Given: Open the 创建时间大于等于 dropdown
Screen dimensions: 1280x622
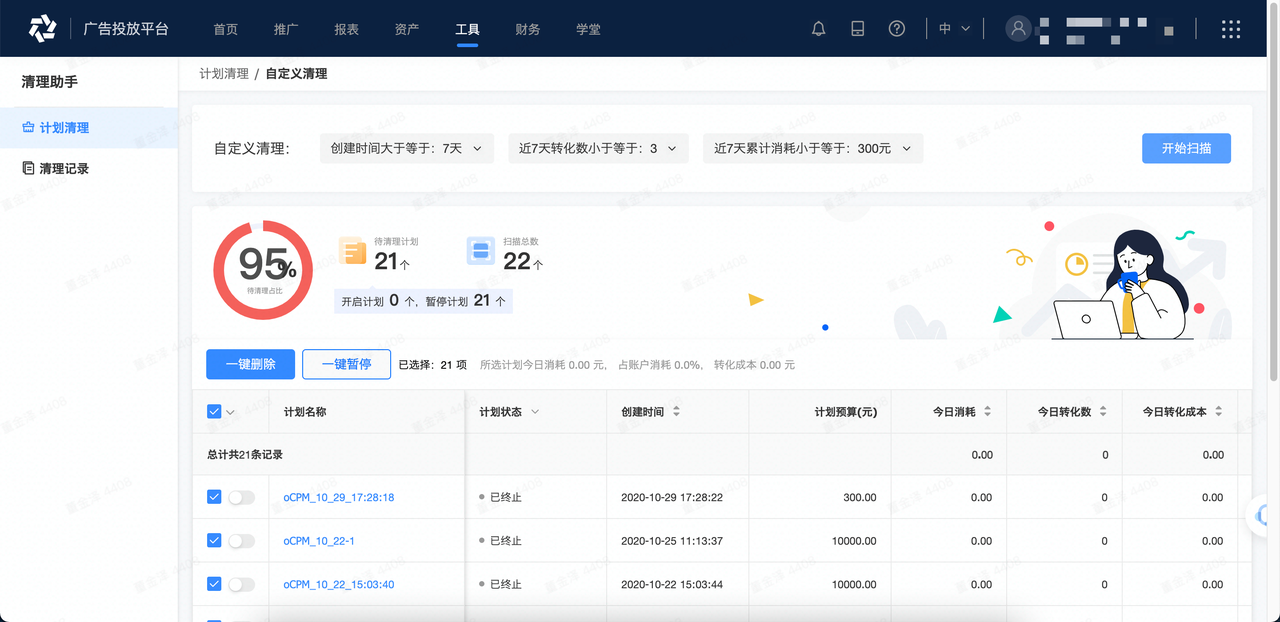Looking at the screenshot, I should click(406, 147).
